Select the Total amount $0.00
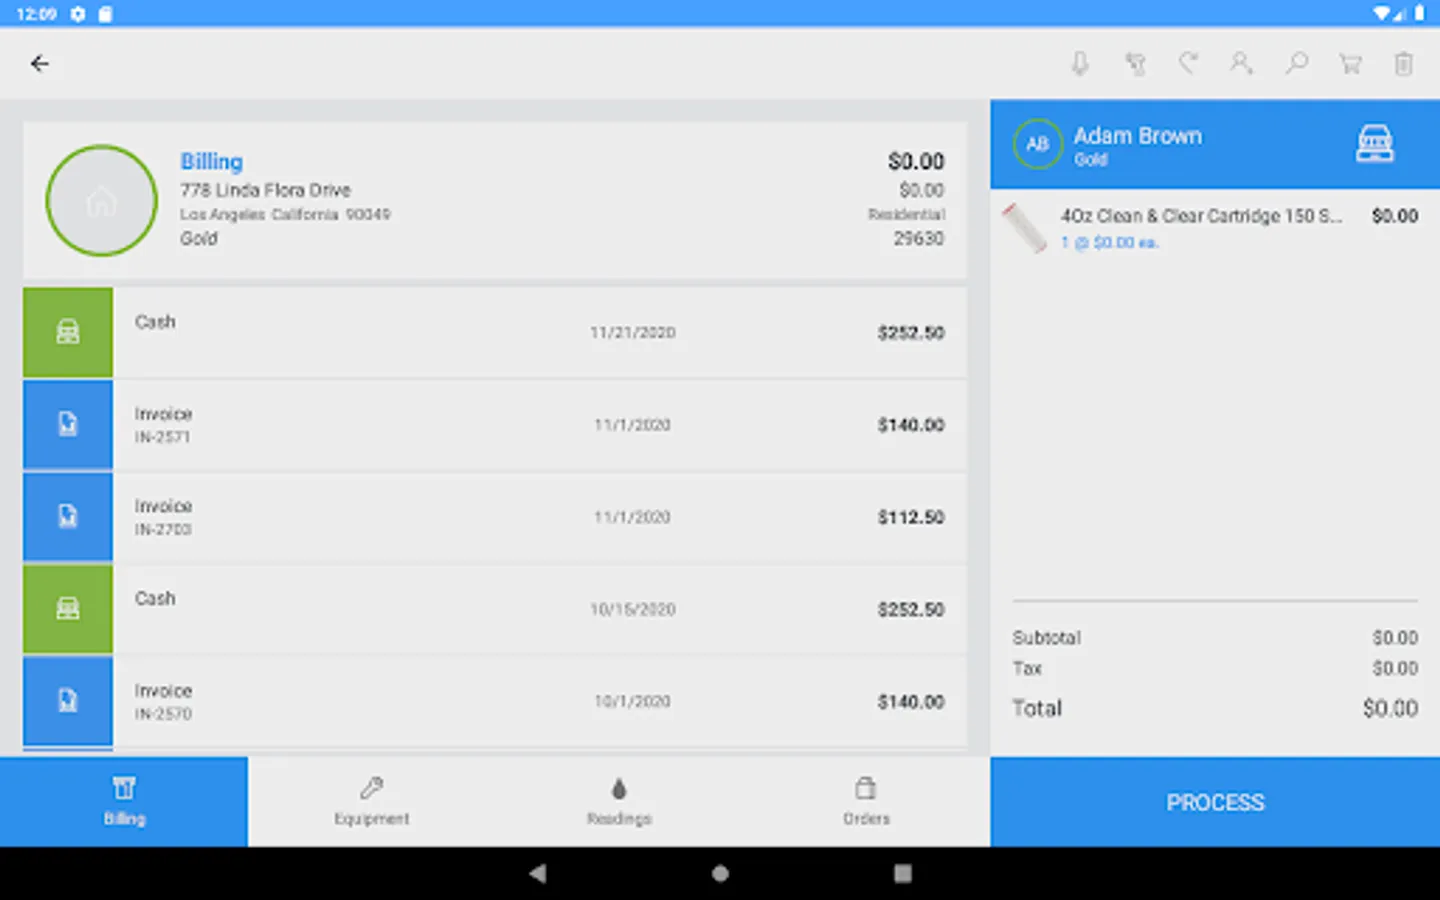Image resolution: width=1440 pixels, height=900 pixels. (x=1390, y=708)
